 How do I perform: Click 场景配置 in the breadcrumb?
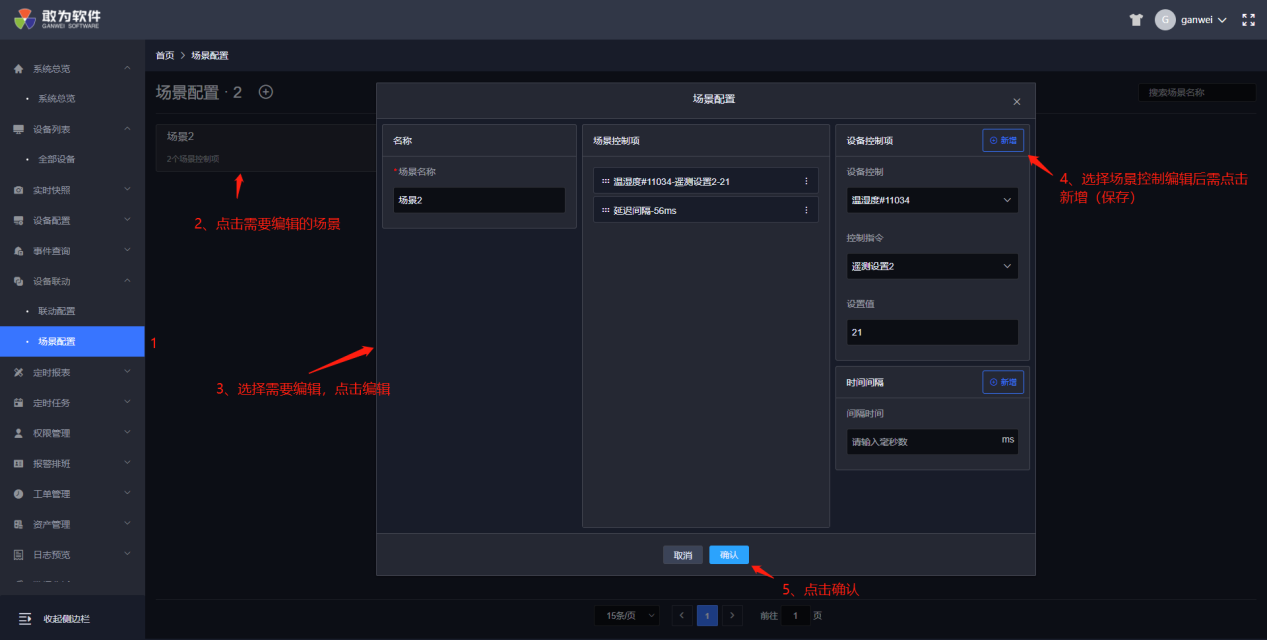point(209,55)
